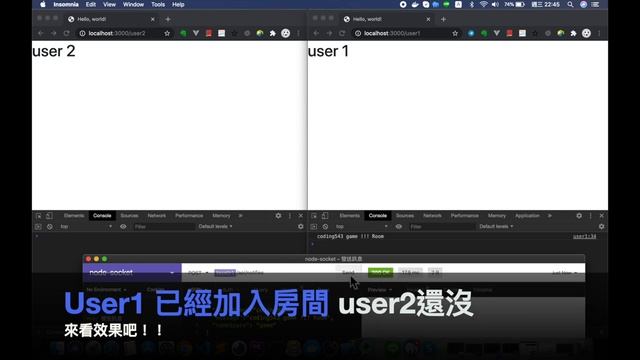Bookmark the localhost:3000/user2 page with star

coord(167,33)
